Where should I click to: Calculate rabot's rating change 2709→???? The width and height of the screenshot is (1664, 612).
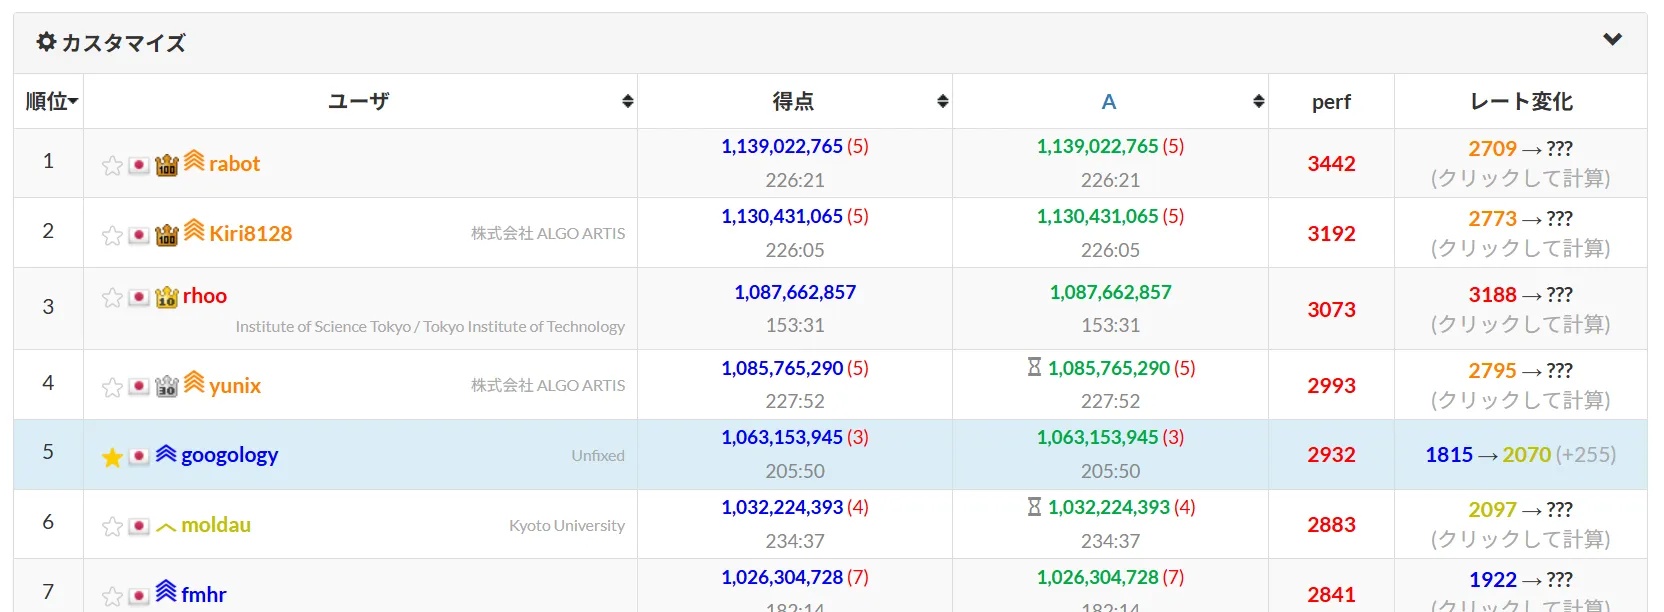click(1520, 164)
